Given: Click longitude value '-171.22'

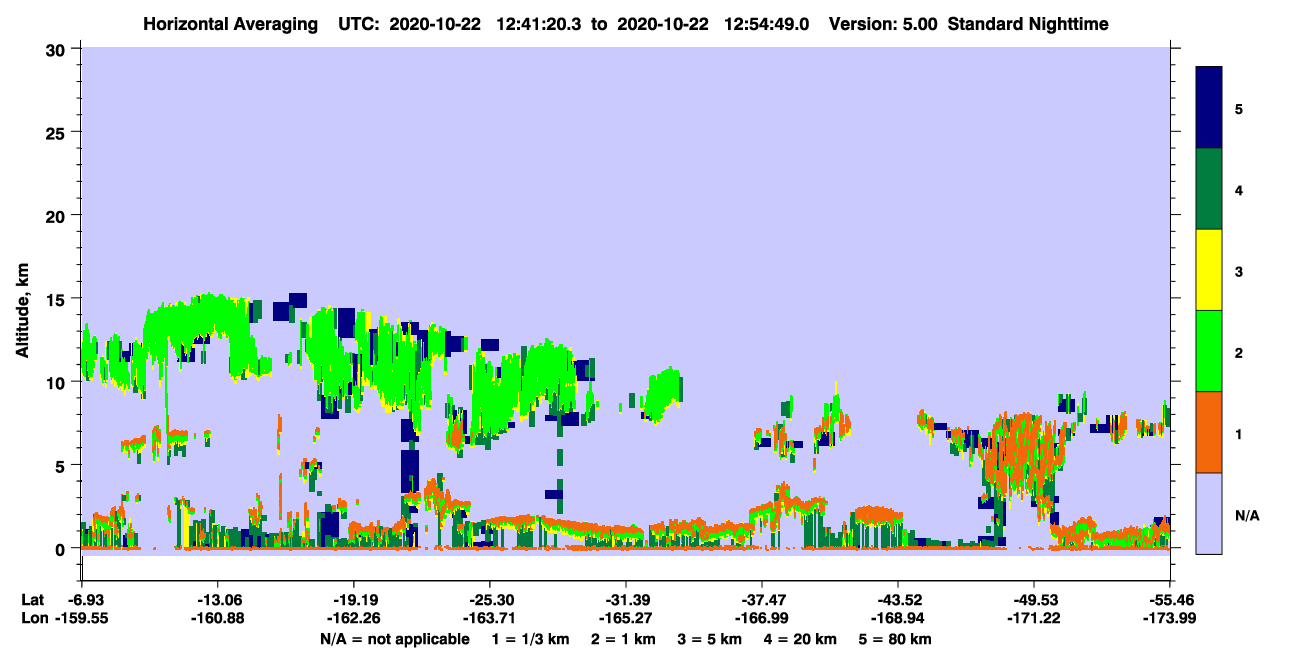Looking at the screenshot, I should point(1034,619).
